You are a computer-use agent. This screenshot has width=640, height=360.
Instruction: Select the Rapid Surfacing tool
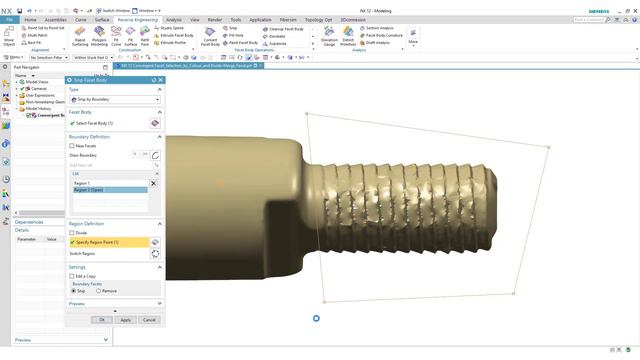point(80,36)
